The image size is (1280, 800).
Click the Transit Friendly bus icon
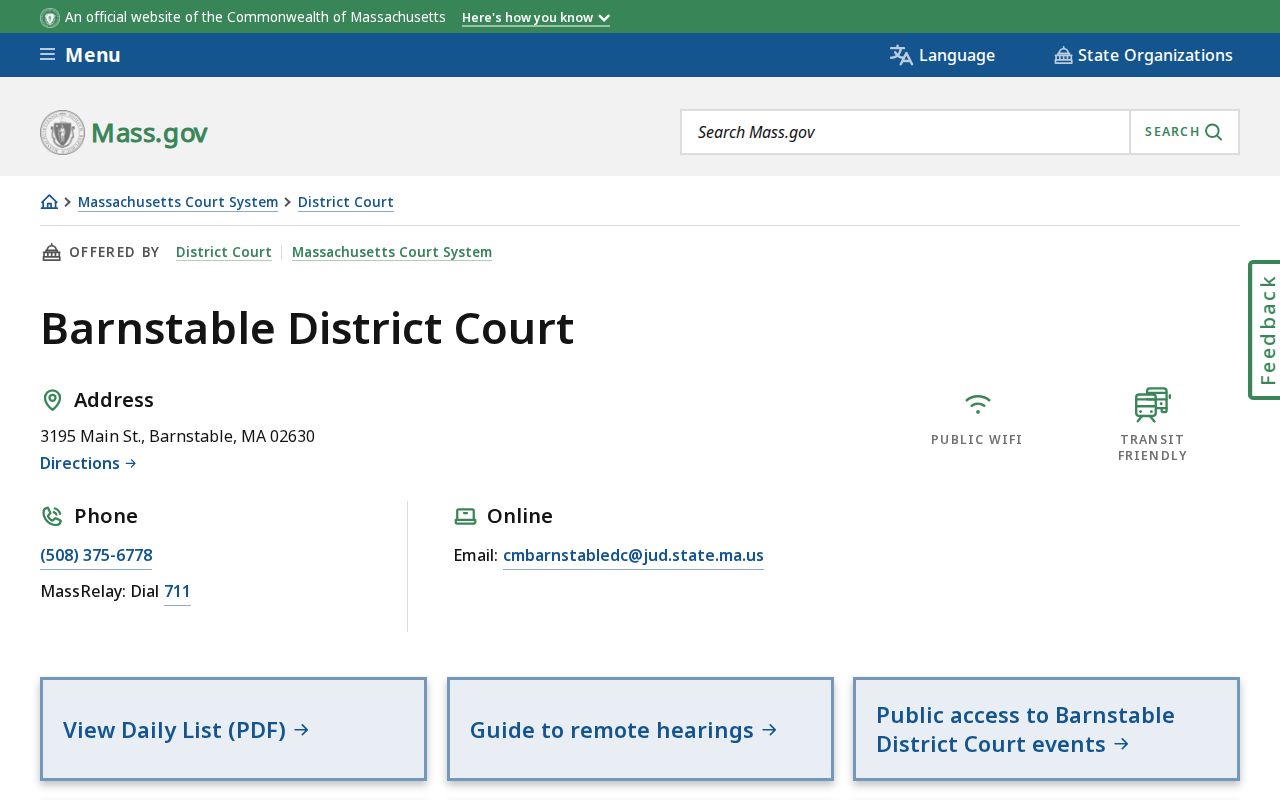coord(1152,404)
